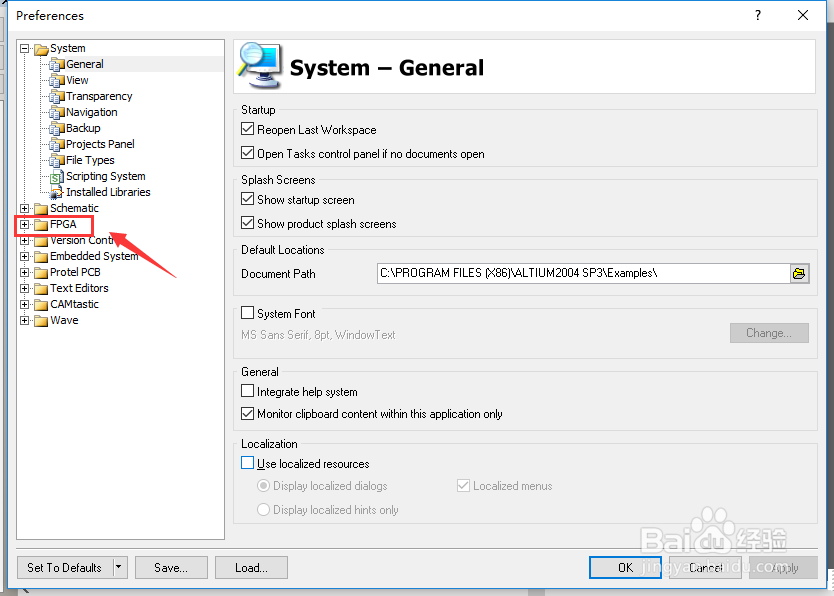Close the Preferences dialog
The image size is (834, 596).
[x=803, y=15]
